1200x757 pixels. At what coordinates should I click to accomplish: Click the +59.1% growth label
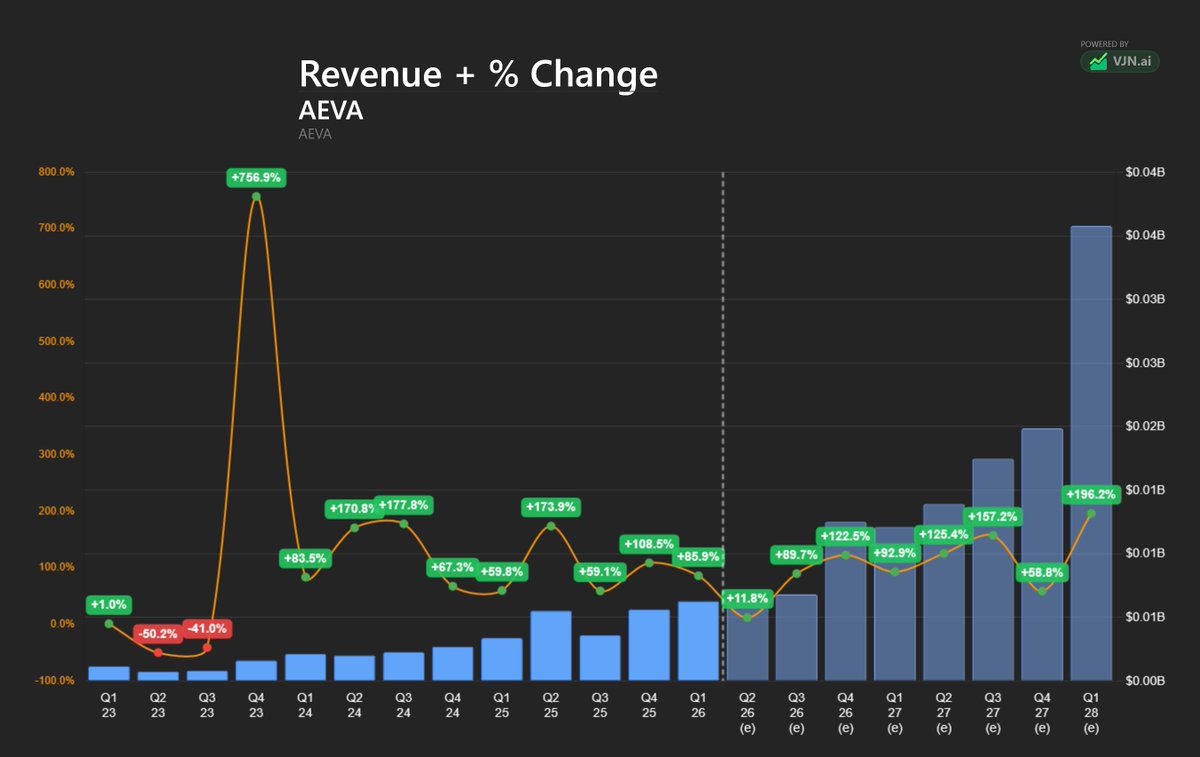click(600, 572)
